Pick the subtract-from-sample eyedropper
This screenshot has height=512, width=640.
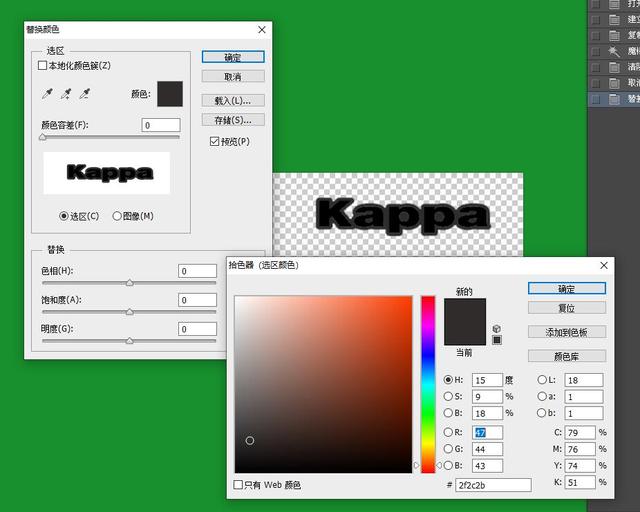pyautogui.click(x=84, y=94)
